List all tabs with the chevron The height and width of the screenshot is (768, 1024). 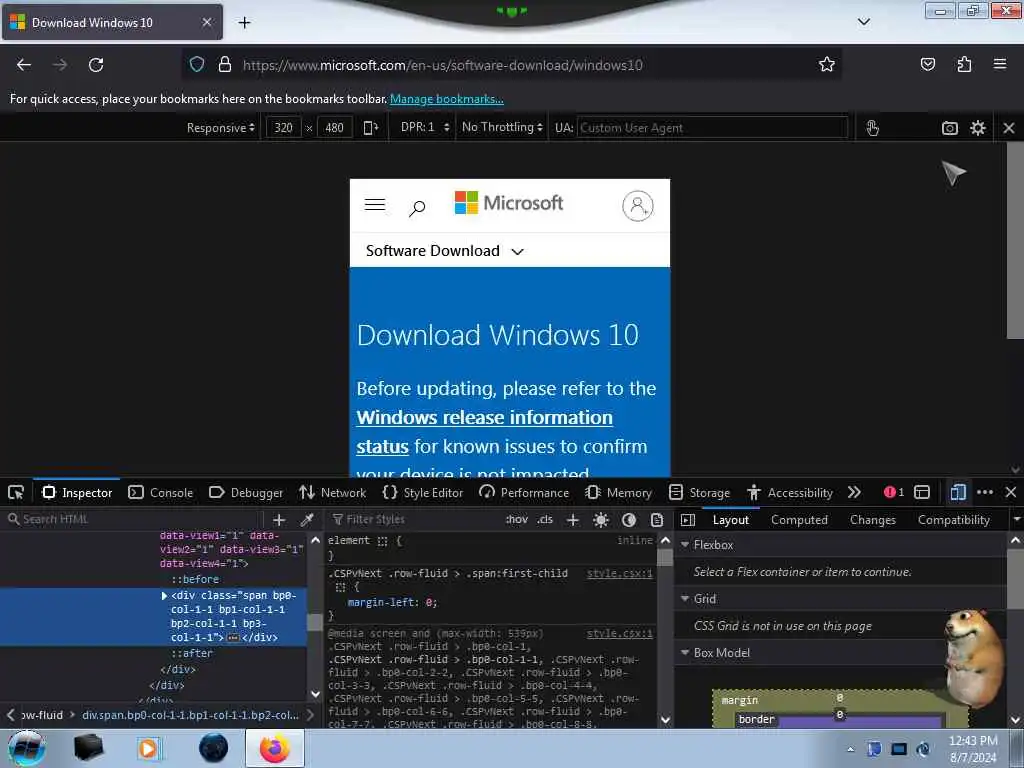point(863,22)
